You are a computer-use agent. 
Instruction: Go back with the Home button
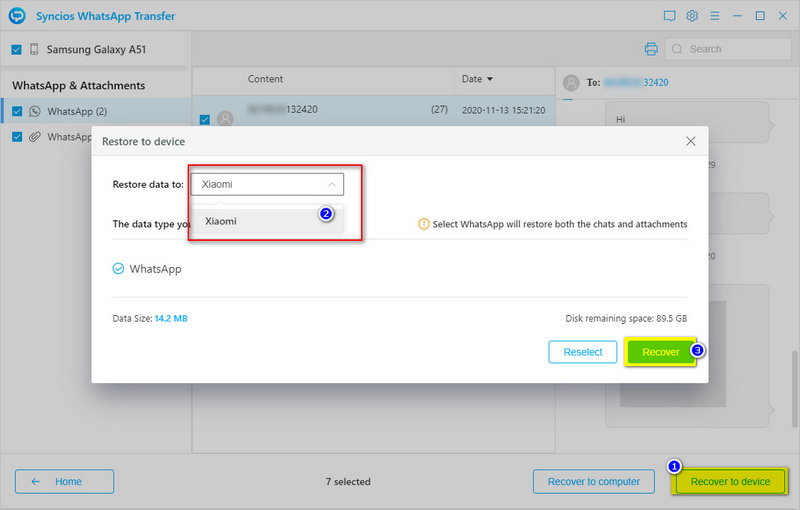64,481
